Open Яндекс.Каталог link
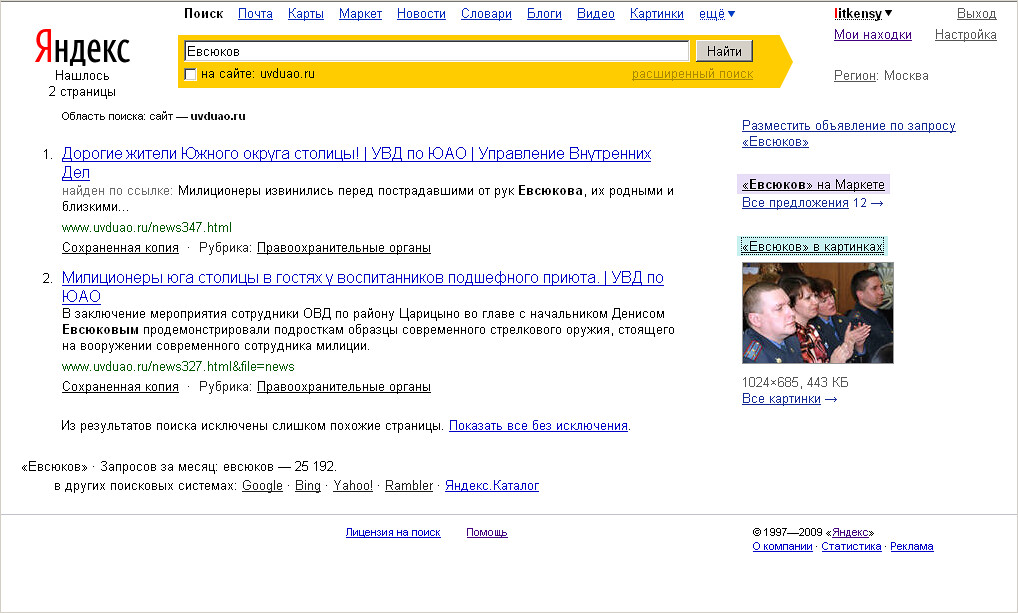Image resolution: width=1018 pixels, height=613 pixels. click(x=492, y=485)
